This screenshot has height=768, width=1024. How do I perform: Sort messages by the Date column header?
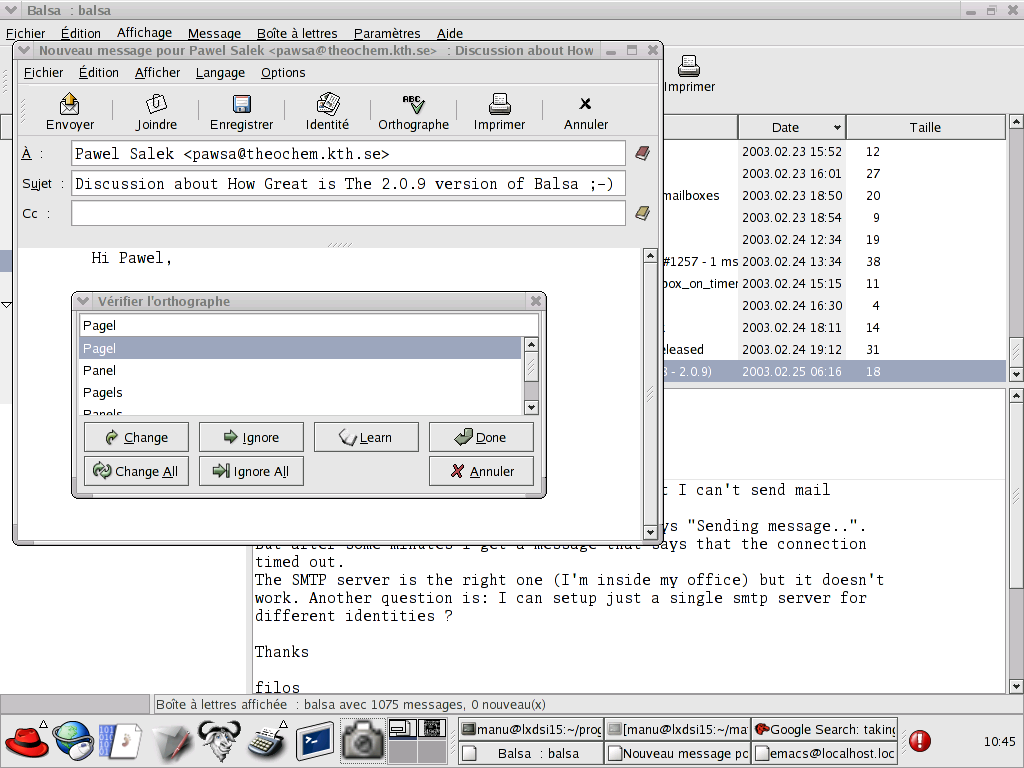coord(786,127)
